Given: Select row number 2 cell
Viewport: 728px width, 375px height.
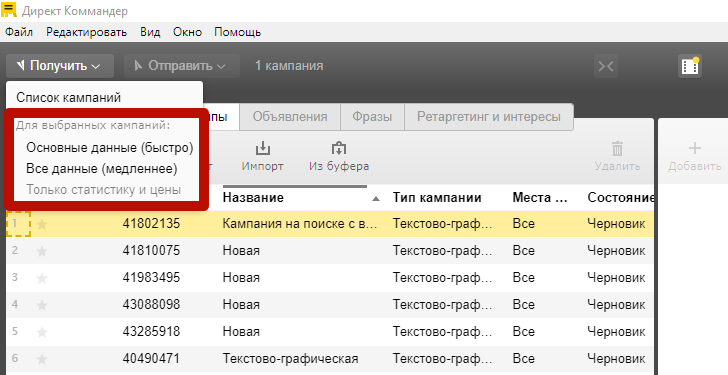Looking at the screenshot, I should coord(15,251).
